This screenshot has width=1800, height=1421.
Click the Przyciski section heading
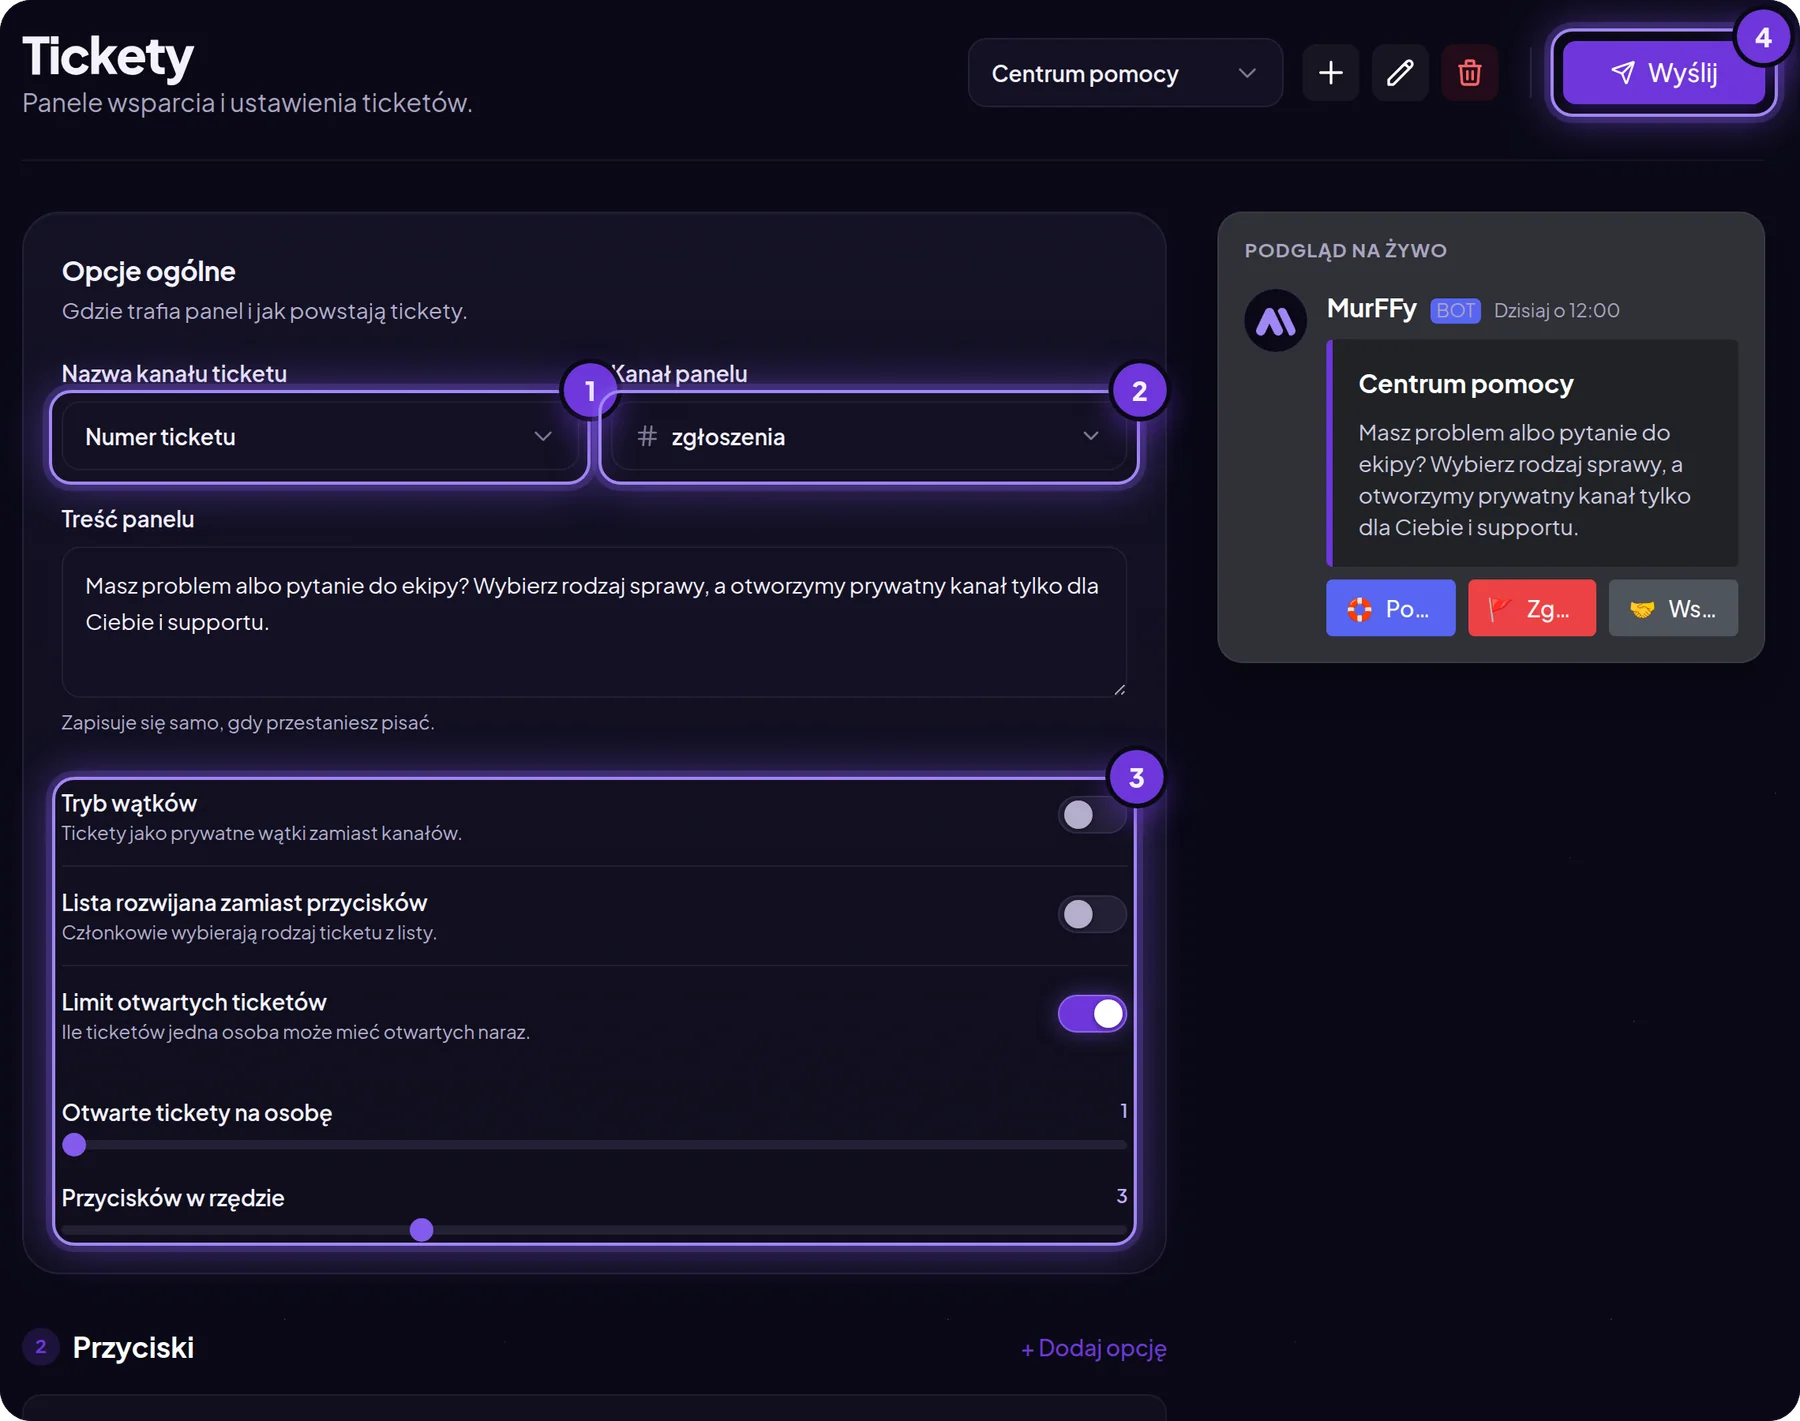(133, 1348)
